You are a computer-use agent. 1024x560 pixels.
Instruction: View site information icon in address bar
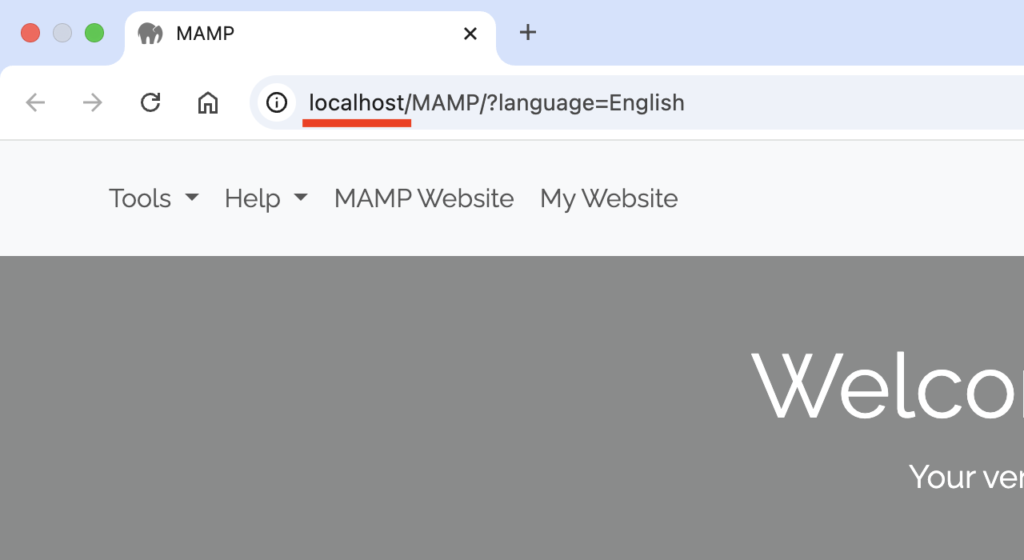[276, 102]
